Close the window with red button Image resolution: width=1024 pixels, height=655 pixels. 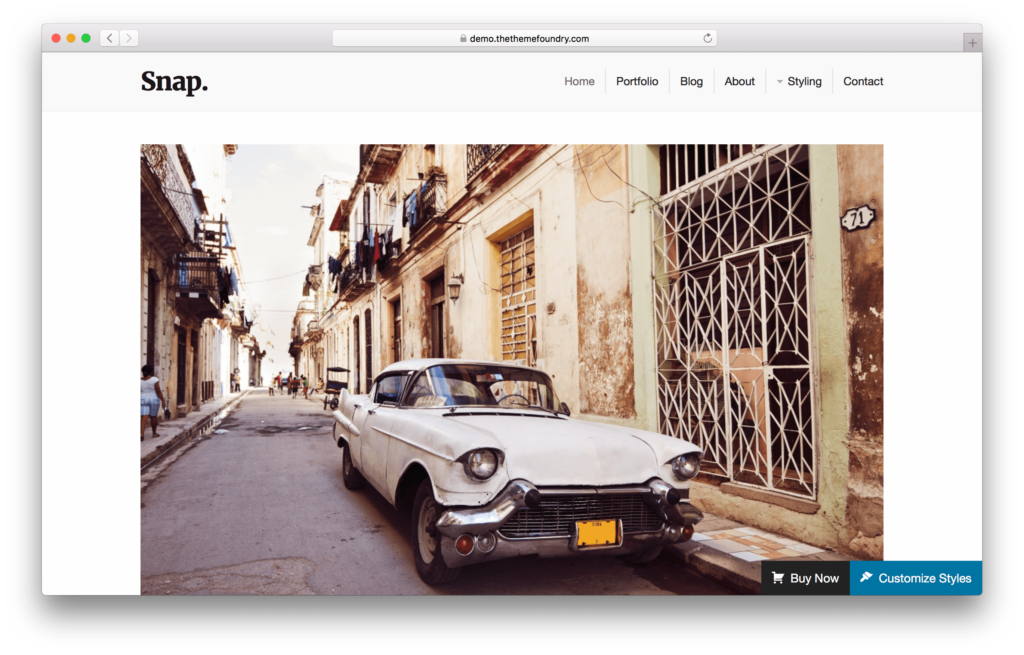point(56,39)
